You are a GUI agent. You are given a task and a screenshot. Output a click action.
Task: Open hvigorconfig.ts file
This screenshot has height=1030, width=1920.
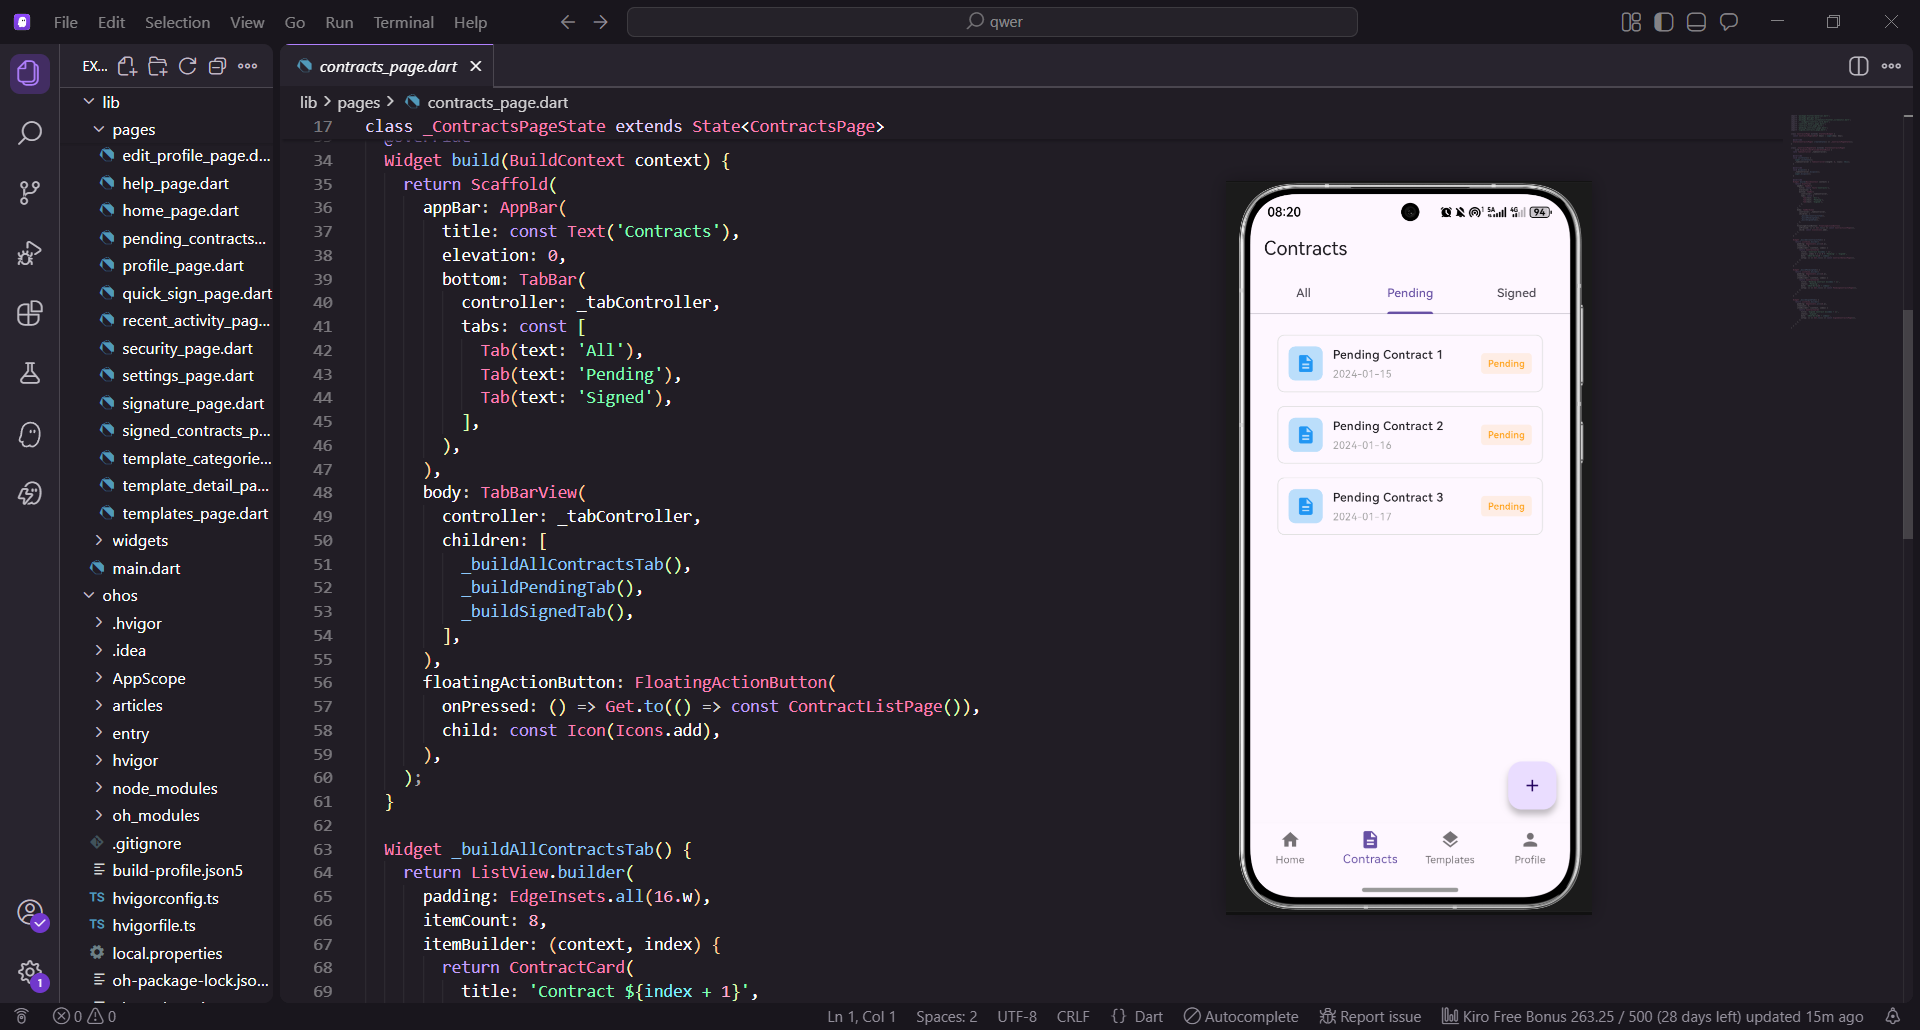[165, 898]
